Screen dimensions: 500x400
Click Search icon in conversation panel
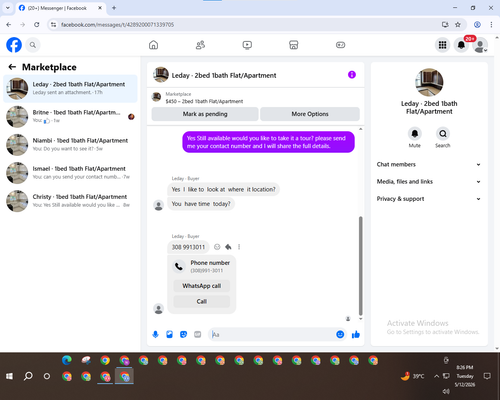tap(443, 134)
